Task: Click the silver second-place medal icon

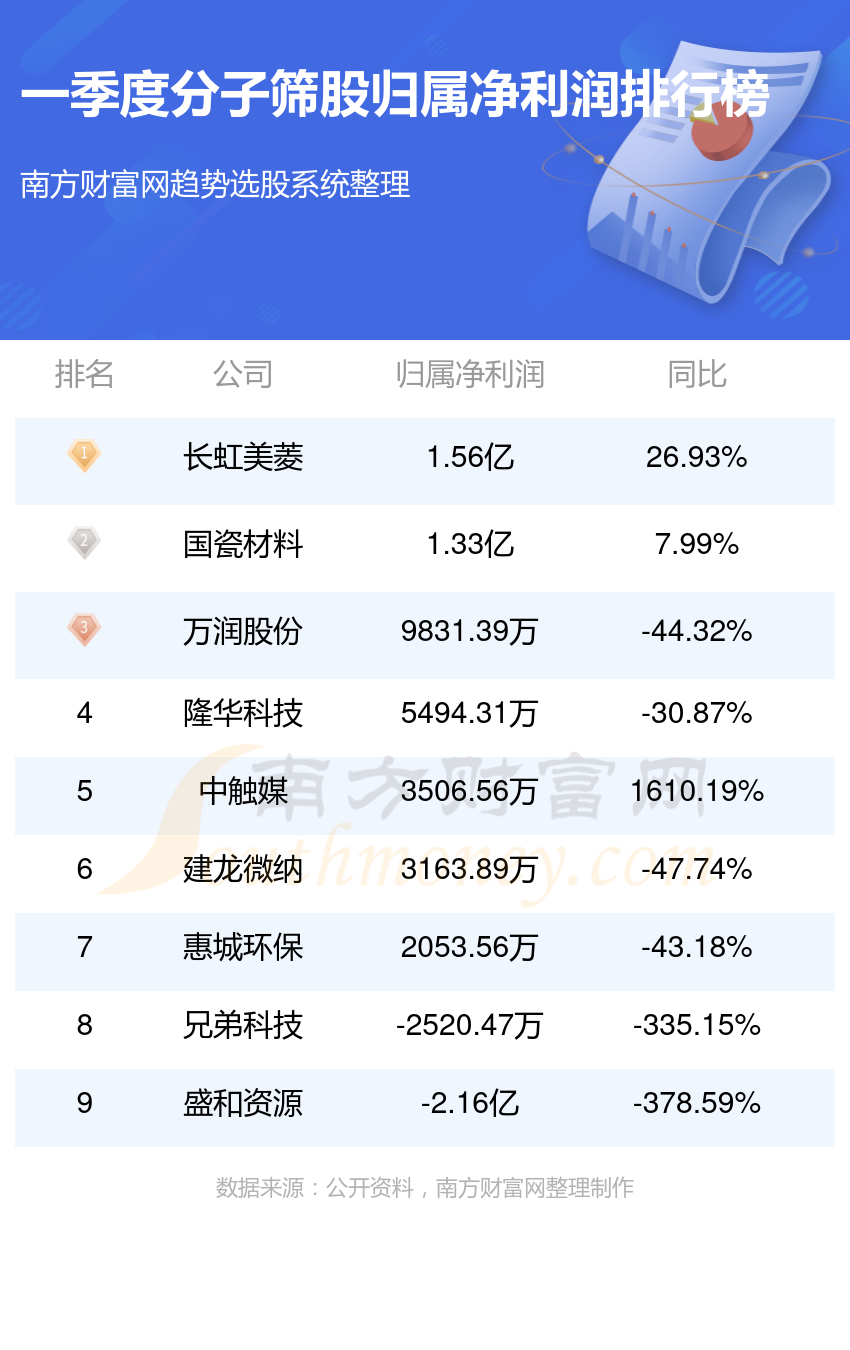Action: [x=84, y=543]
